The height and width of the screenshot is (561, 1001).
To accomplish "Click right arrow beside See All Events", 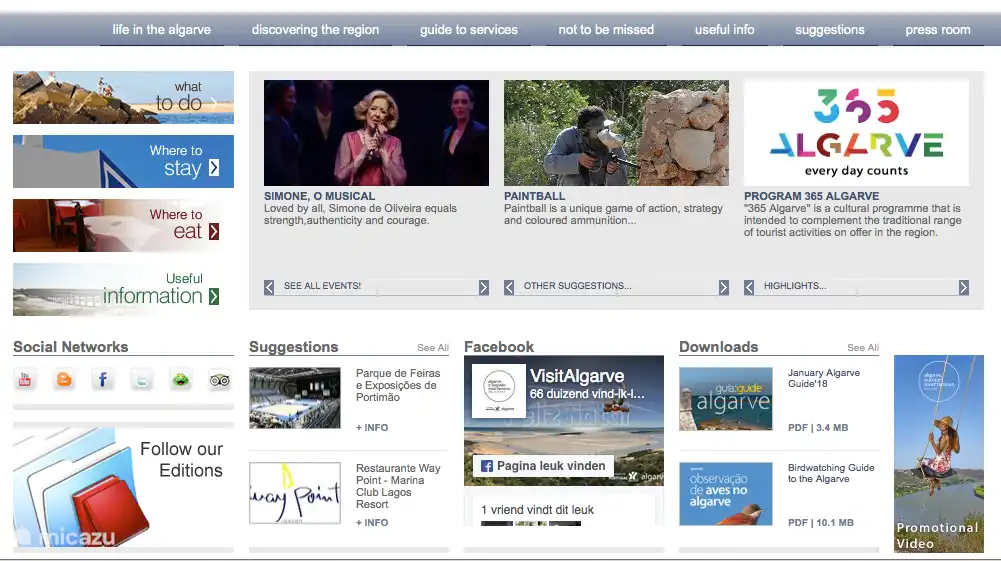I will (483, 287).
